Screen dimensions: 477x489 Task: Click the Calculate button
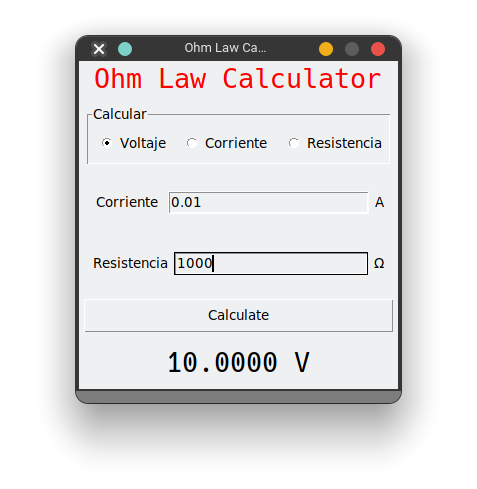pos(239,315)
